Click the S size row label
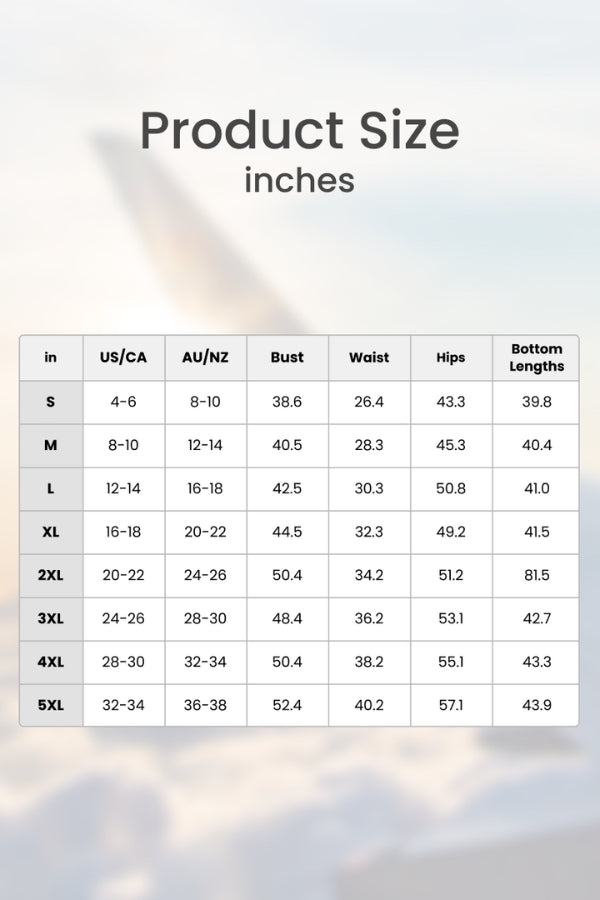 click(x=51, y=402)
